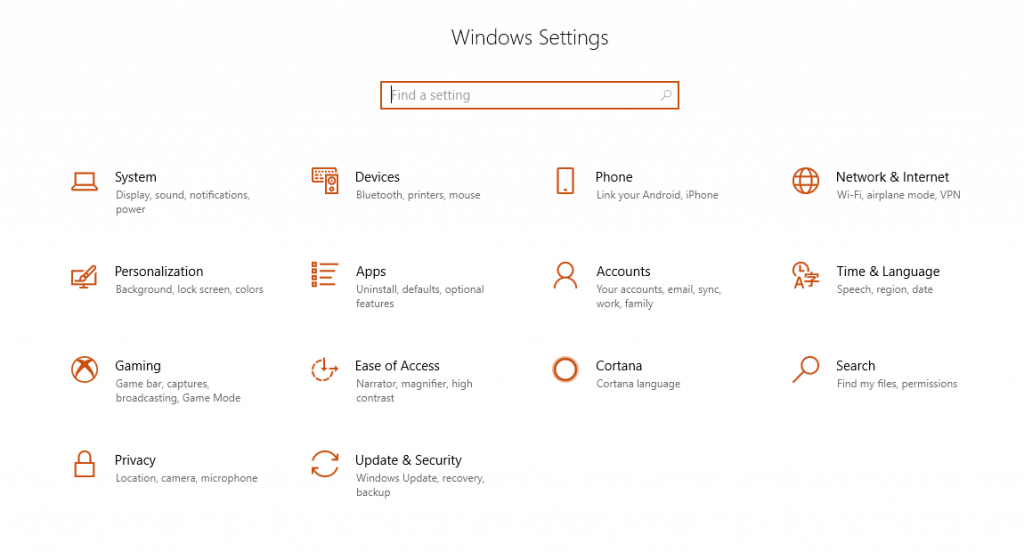Click the Ease of Access icon
Image resolution: width=1024 pixels, height=552 pixels.
325,370
